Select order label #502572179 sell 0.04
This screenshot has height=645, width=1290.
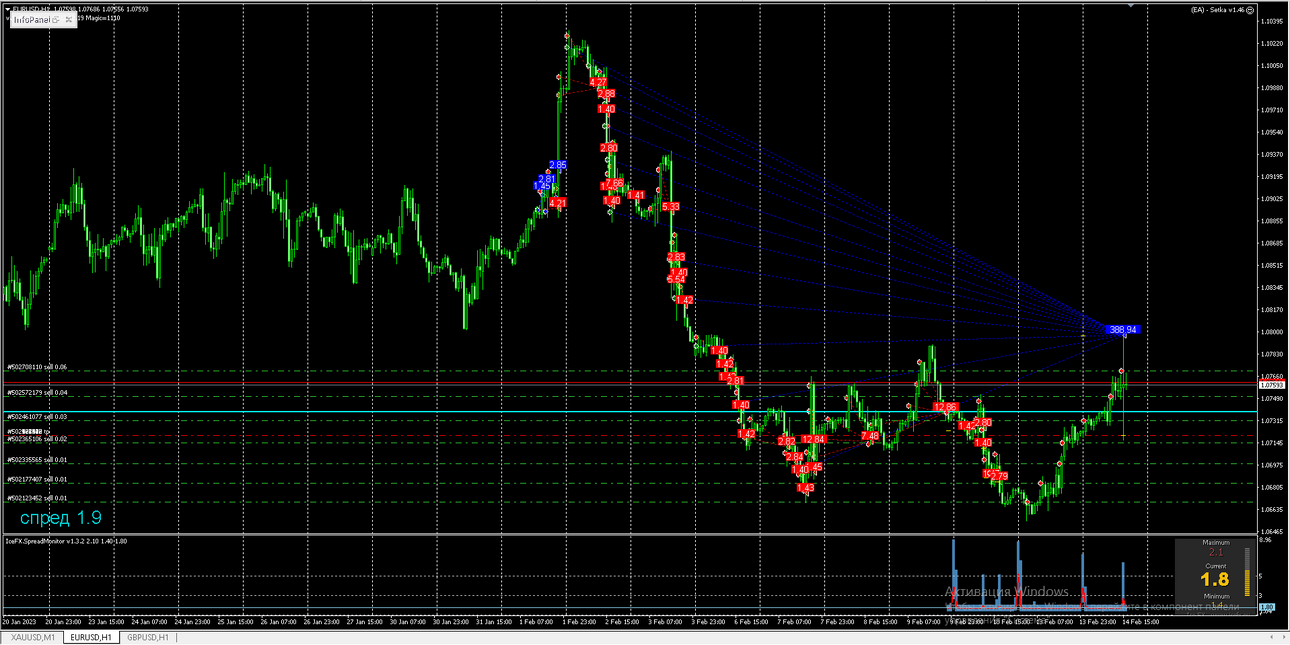pyautogui.click(x=37, y=392)
